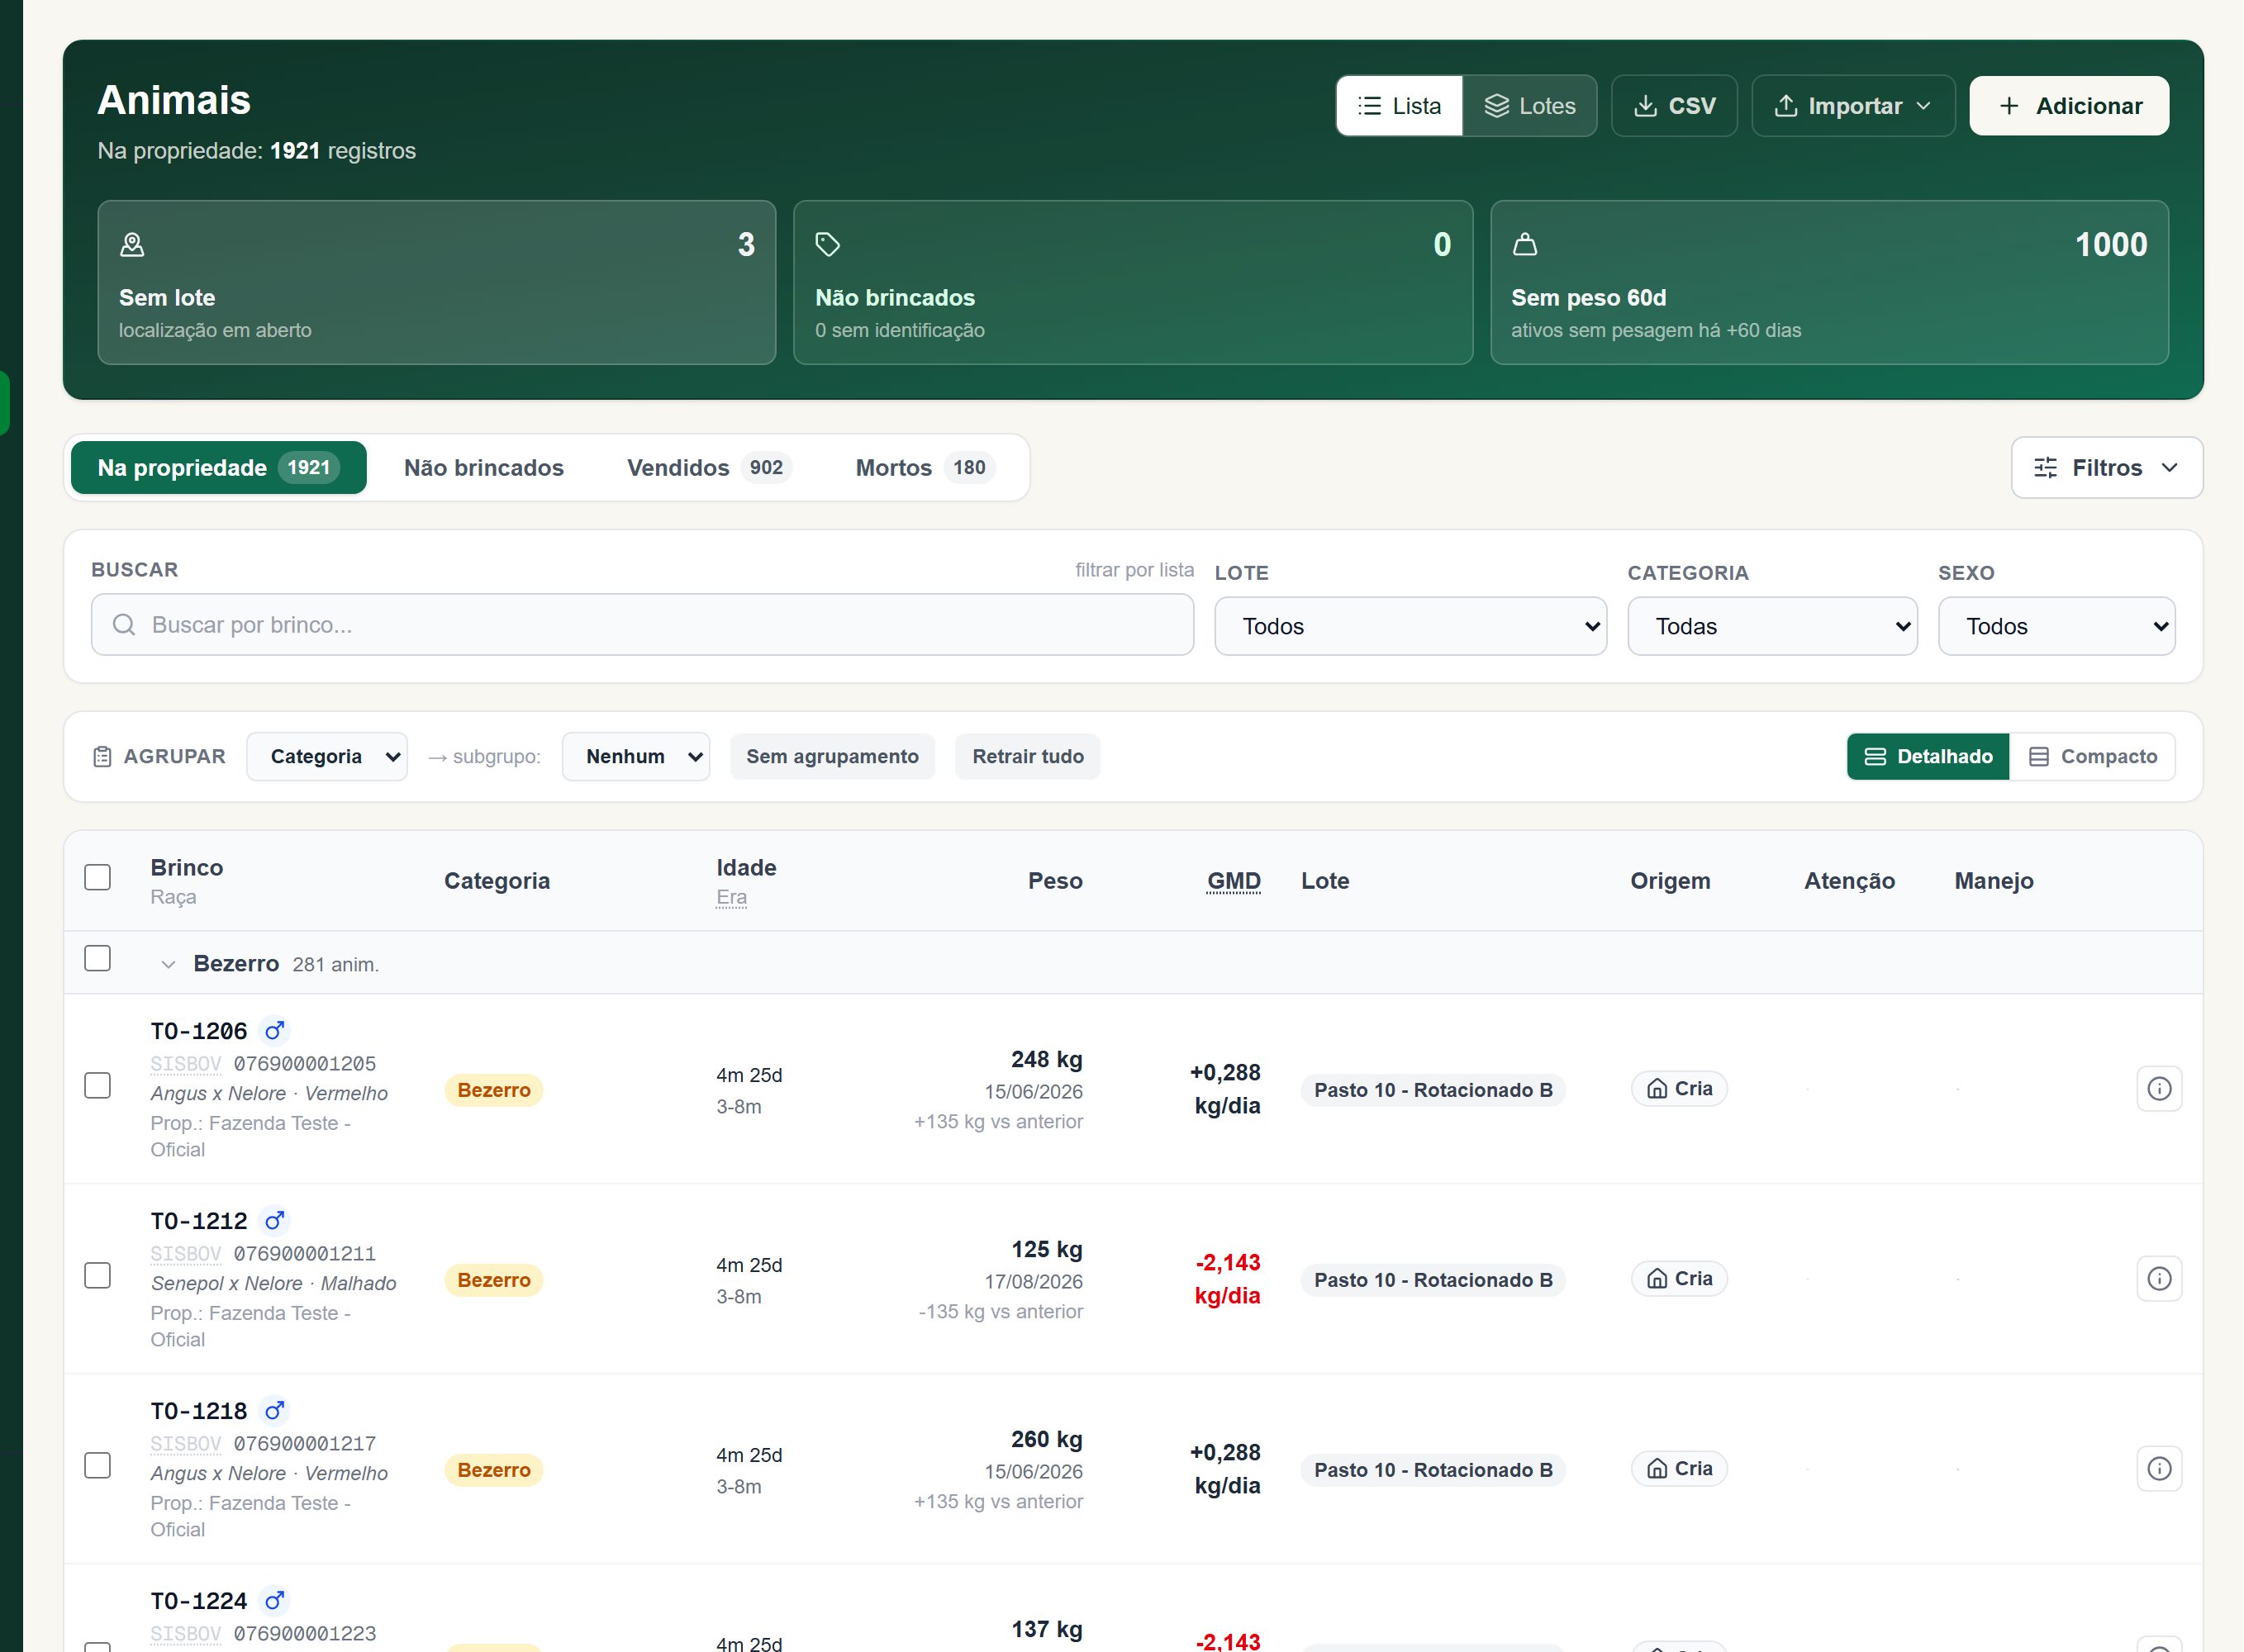Click the Origem column header
The image size is (2244, 1652).
coord(1670,881)
